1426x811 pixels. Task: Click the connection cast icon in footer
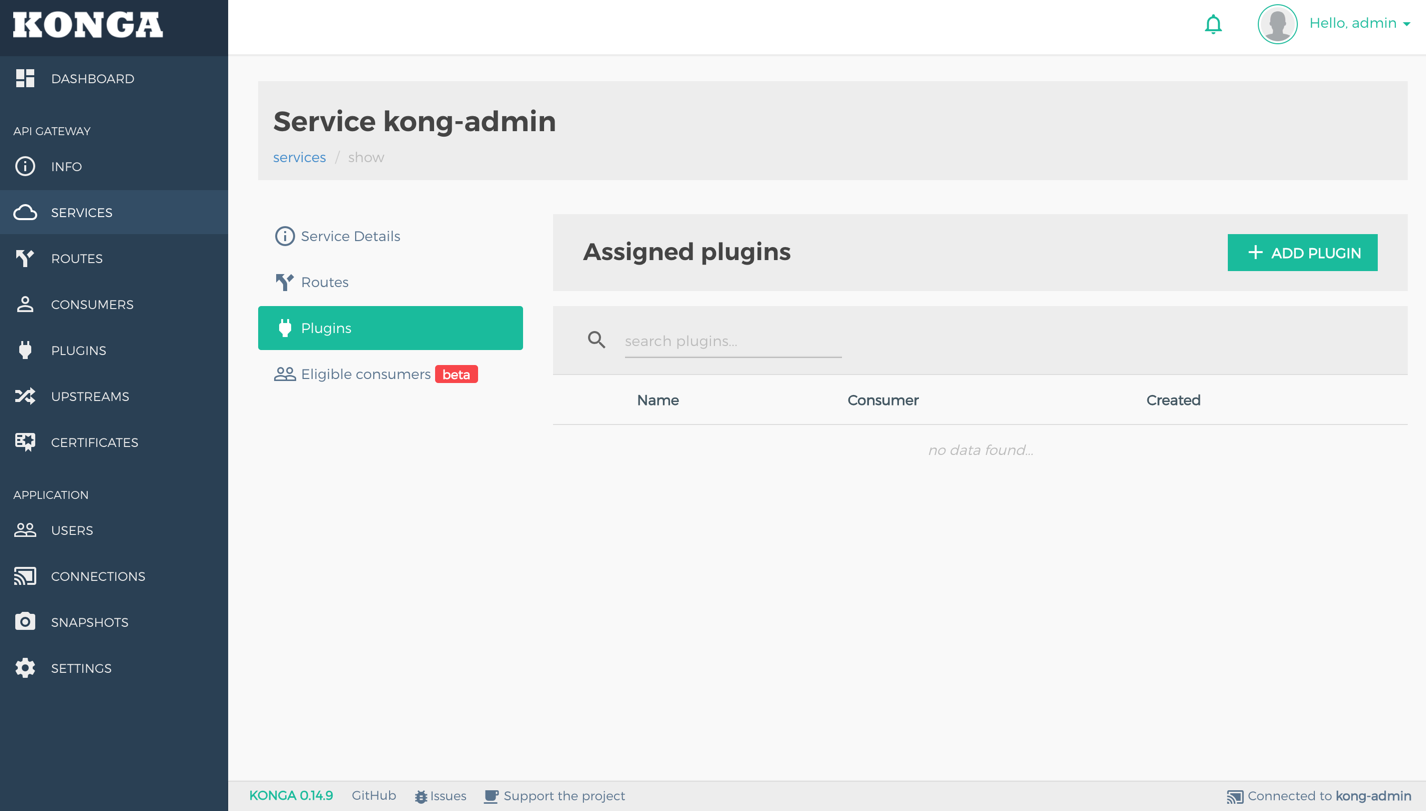point(1235,797)
